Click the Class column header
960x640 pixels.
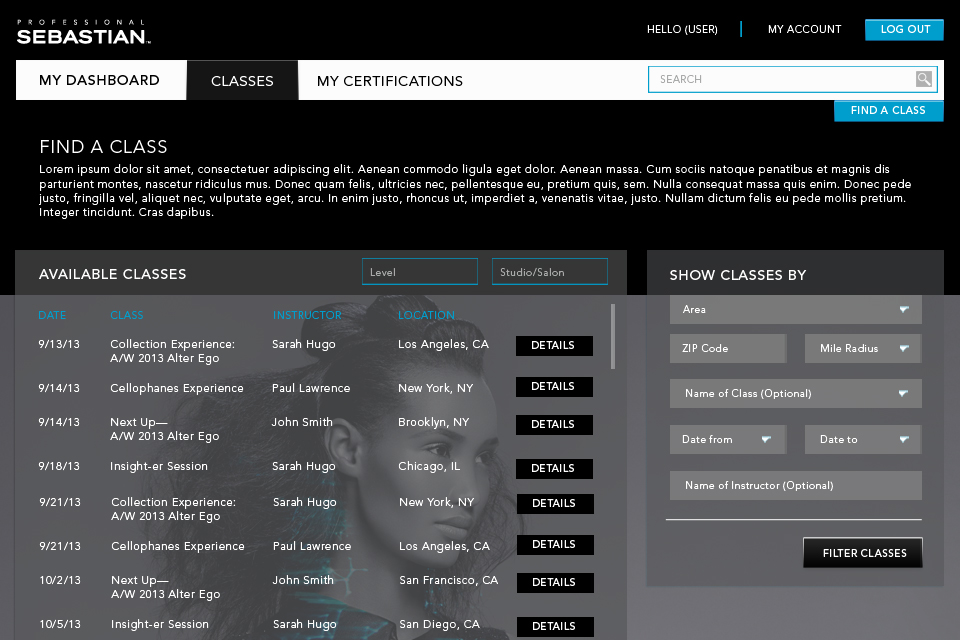127,315
